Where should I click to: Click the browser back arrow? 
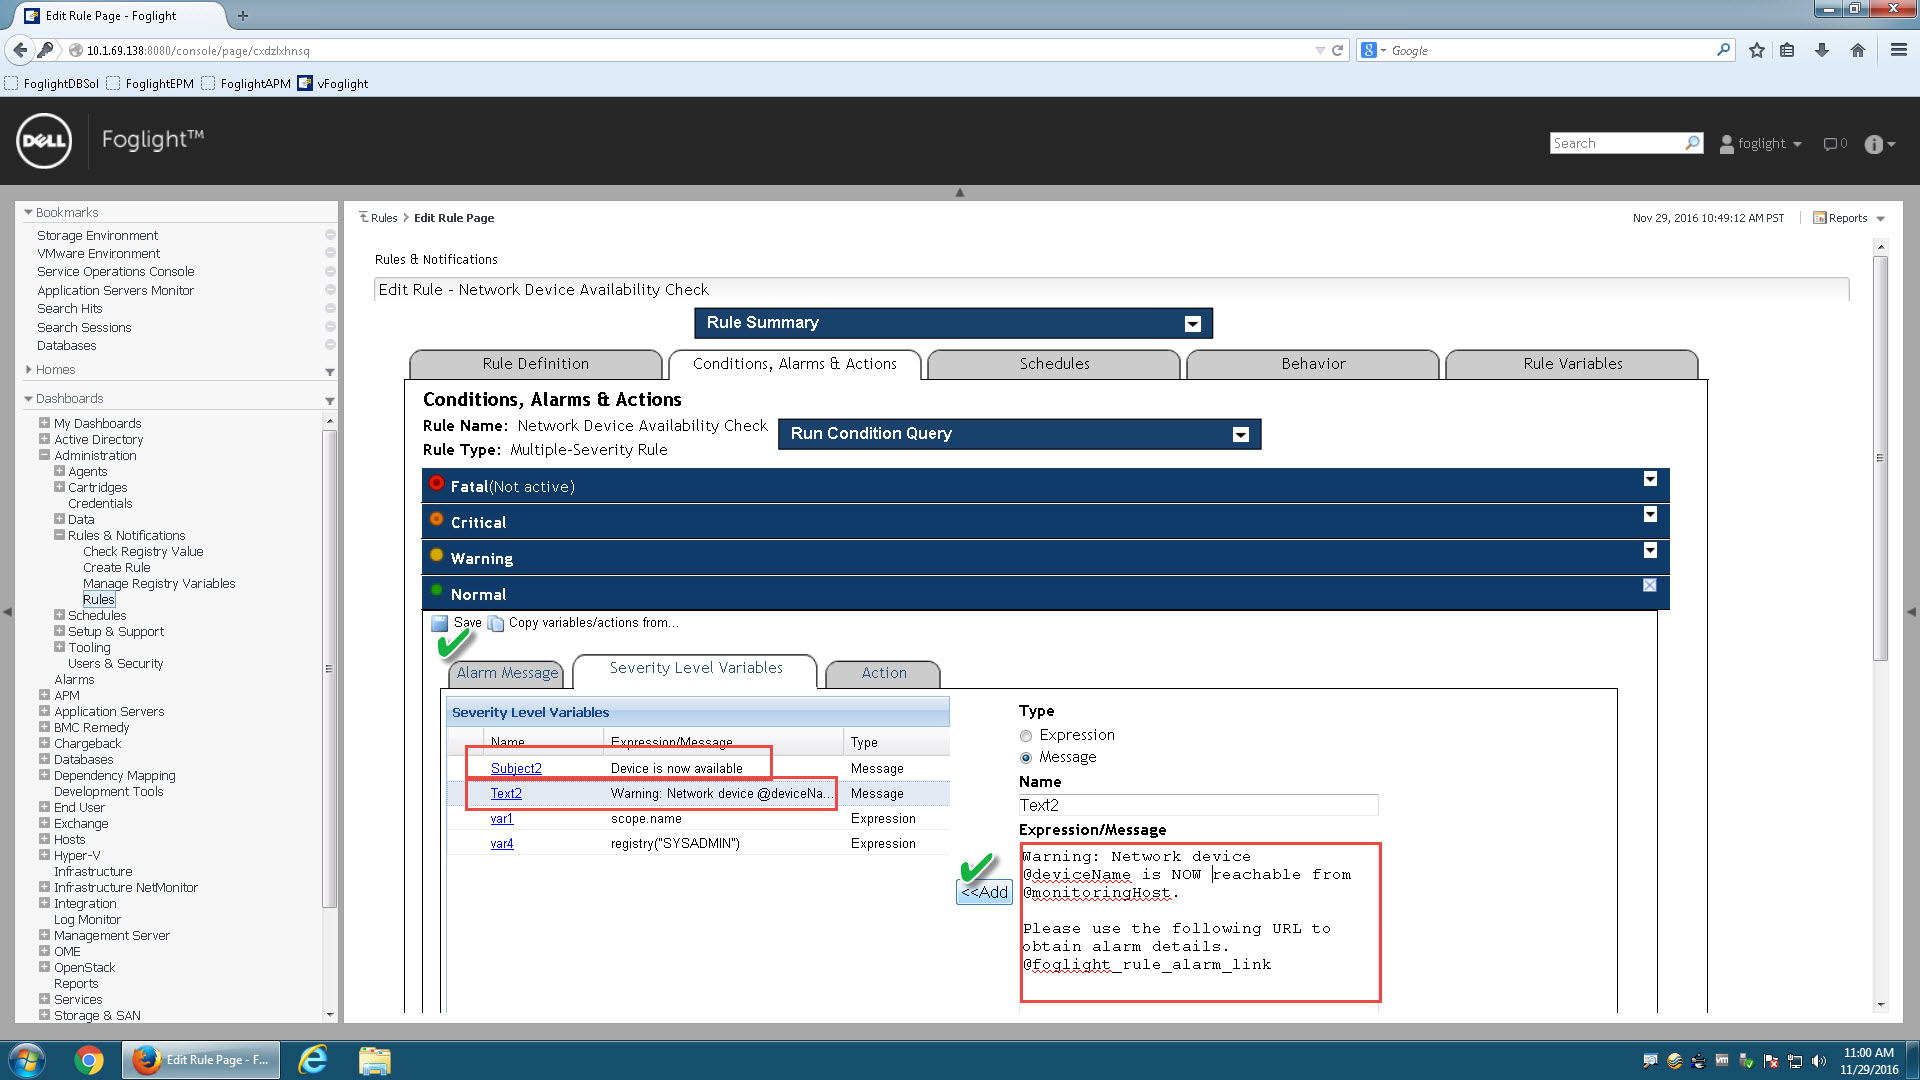pos(20,50)
